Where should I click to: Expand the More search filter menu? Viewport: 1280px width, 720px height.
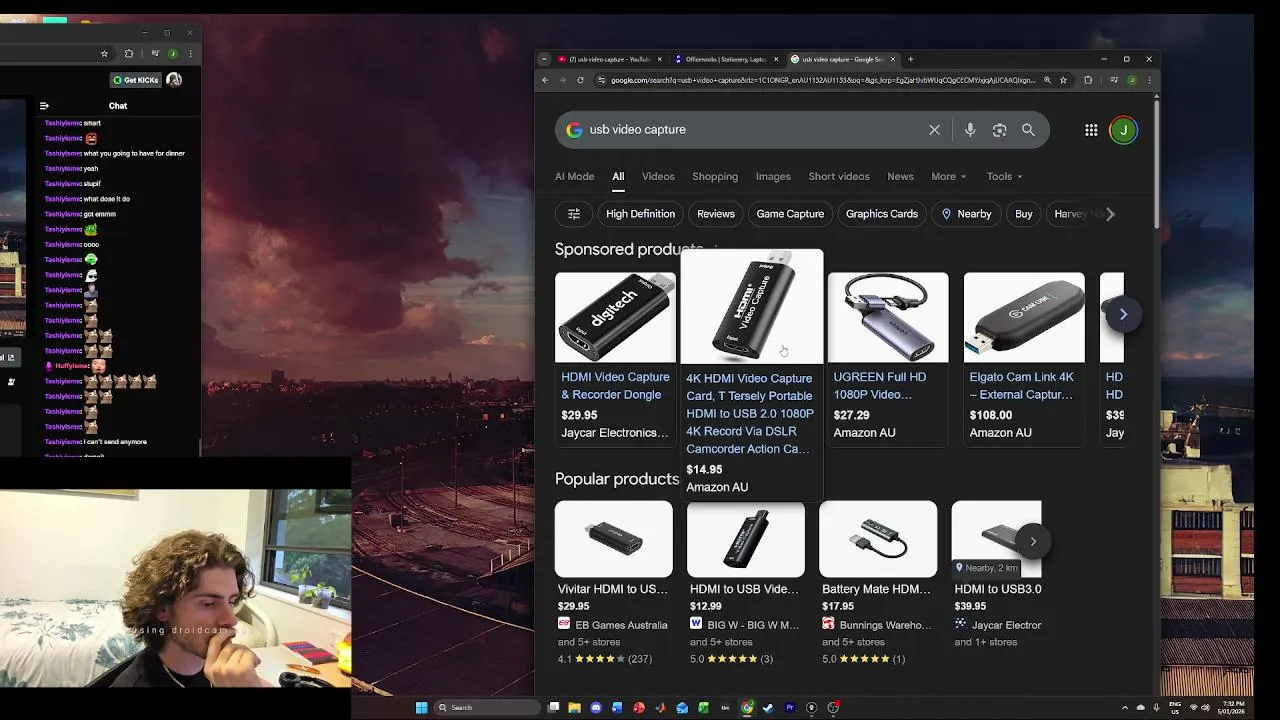tap(949, 177)
